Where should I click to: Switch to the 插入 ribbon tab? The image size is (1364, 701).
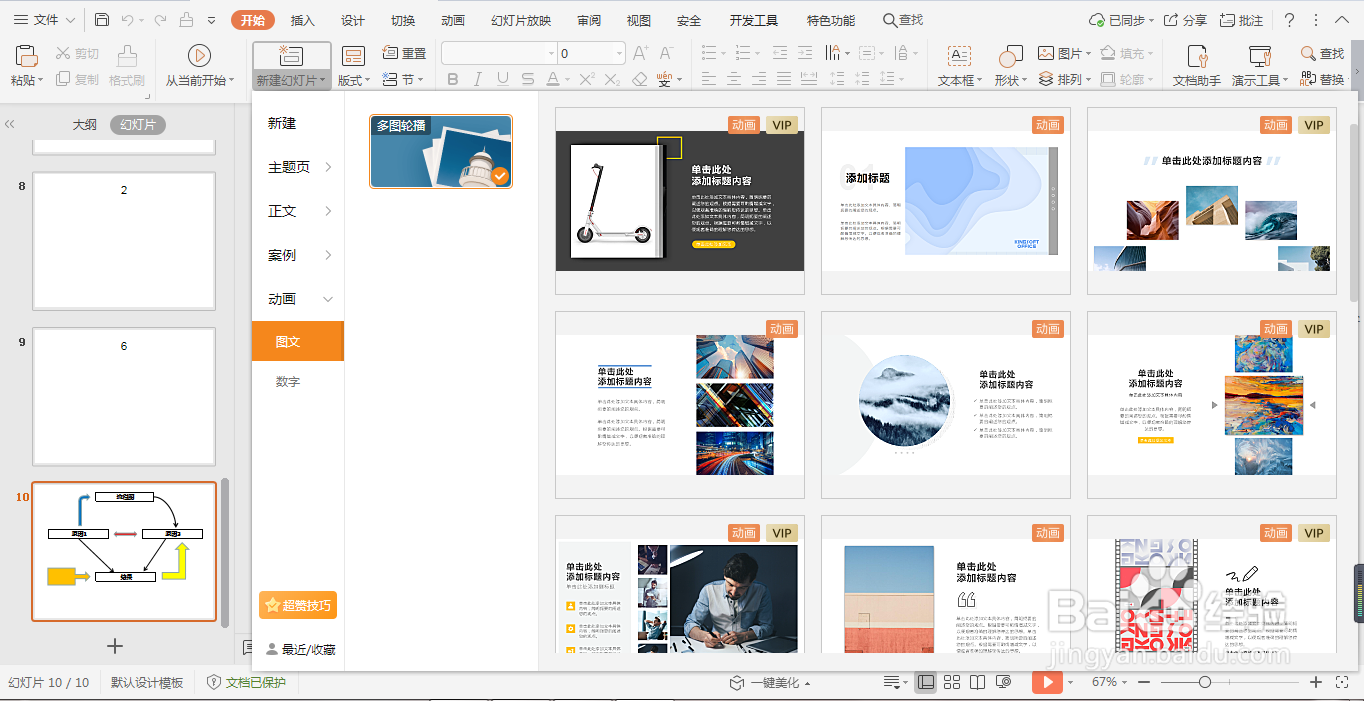(x=301, y=19)
